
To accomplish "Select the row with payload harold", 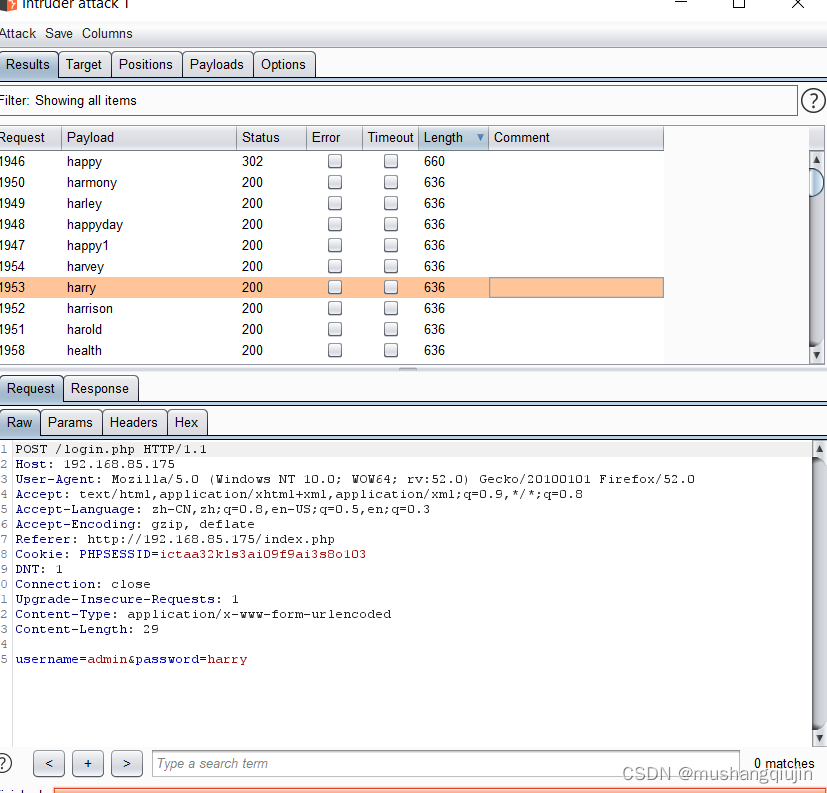I will (x=332, y=329).
